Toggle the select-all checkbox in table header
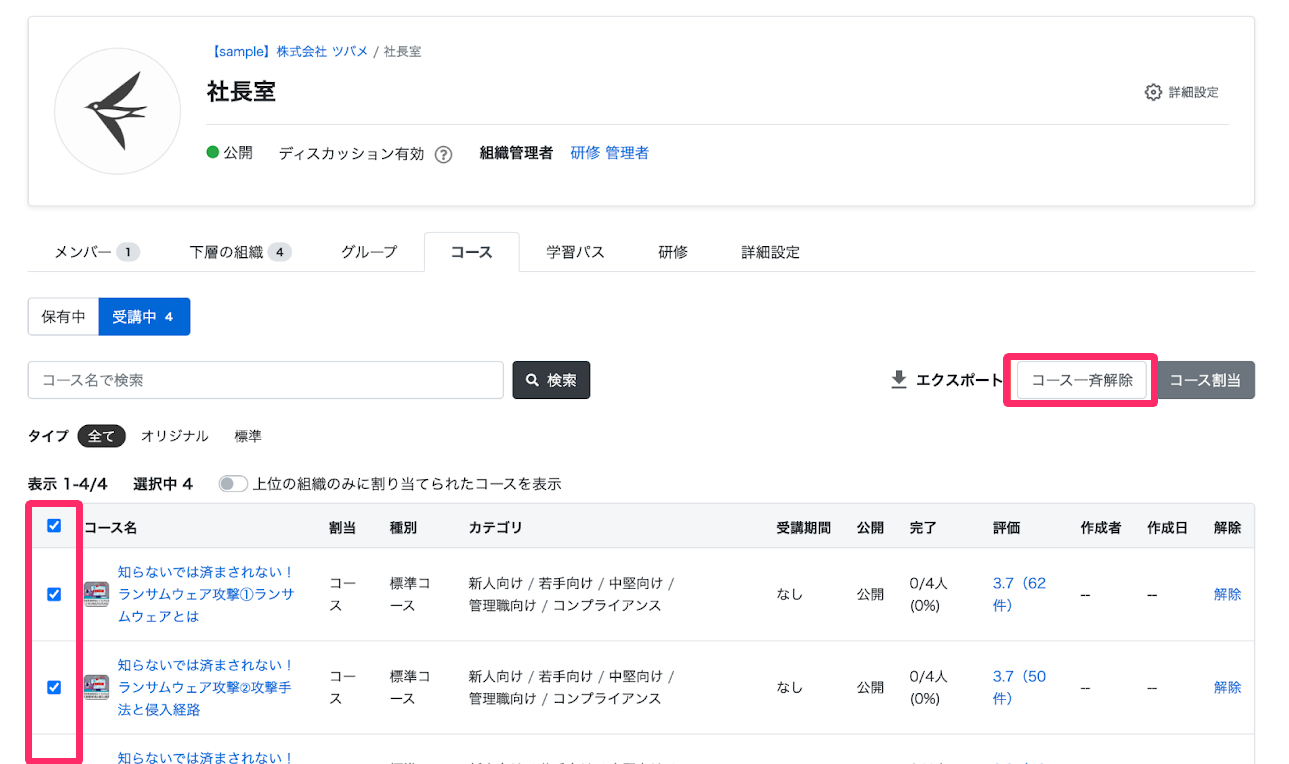 tap(54, 526)
